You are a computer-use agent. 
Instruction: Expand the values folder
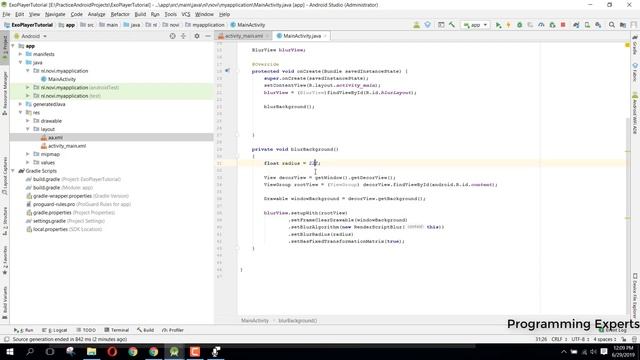[28, 162]
